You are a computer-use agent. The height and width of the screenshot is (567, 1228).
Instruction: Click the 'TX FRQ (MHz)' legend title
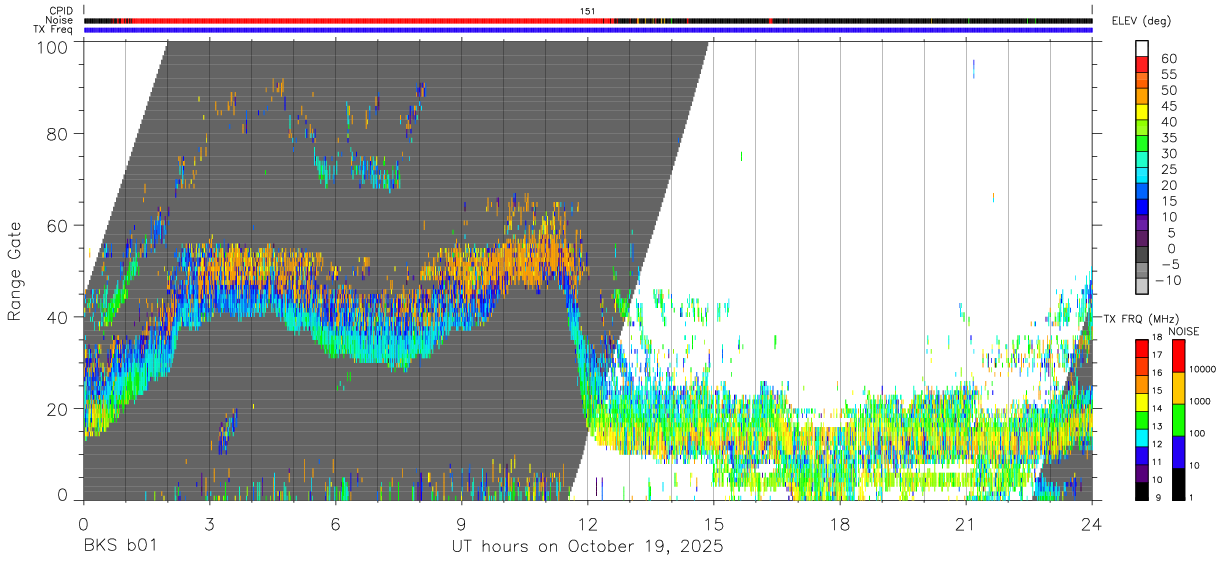click(1140, 319)
